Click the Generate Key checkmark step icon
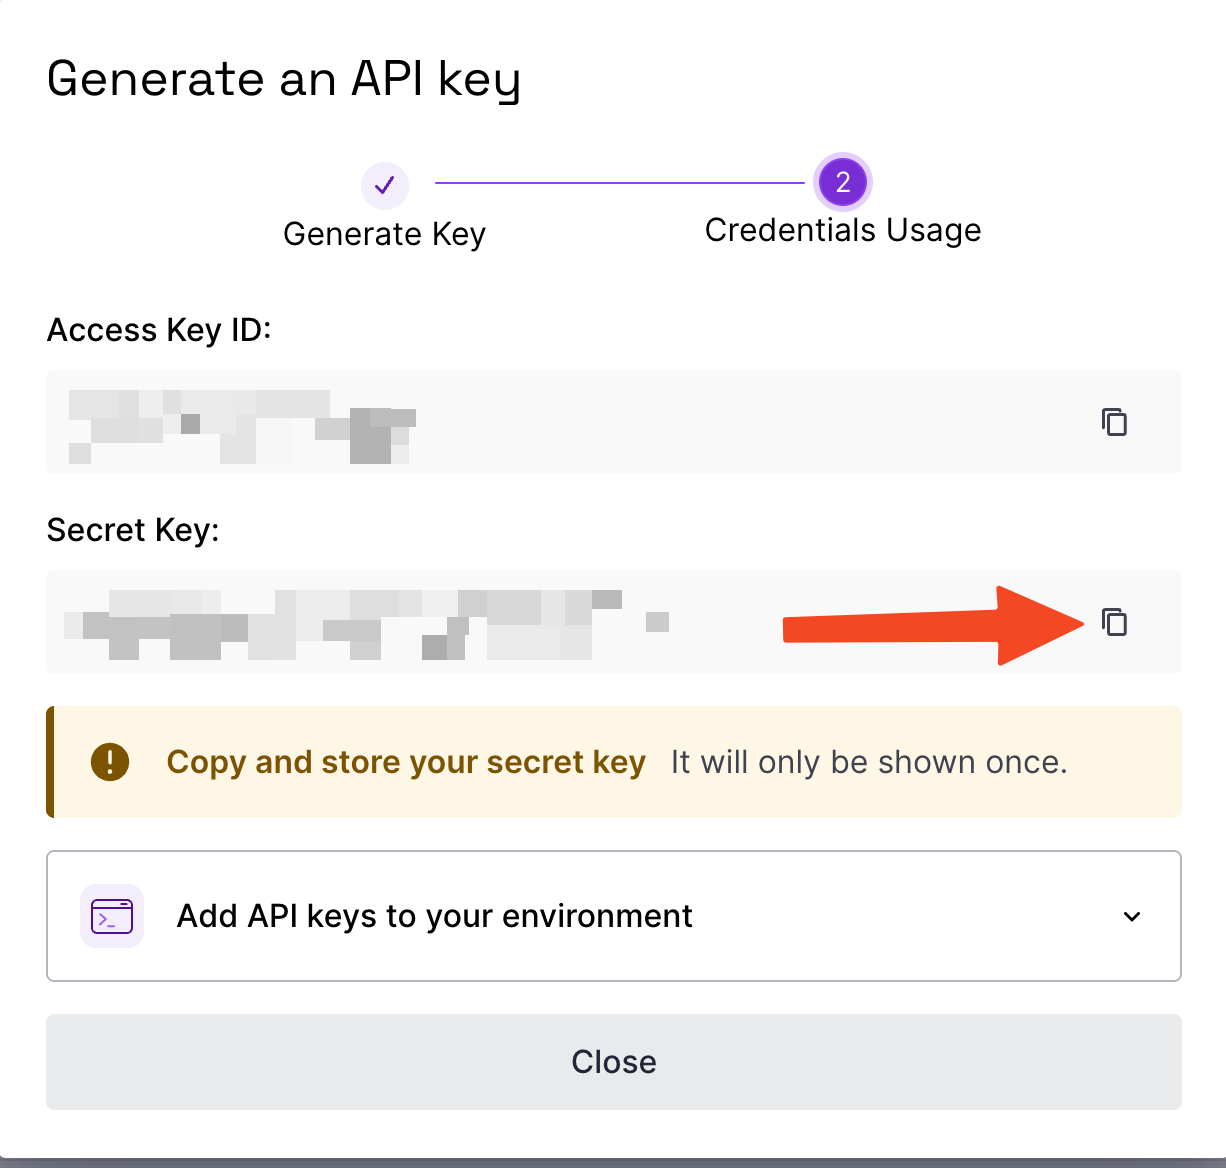 click(385, 185)
